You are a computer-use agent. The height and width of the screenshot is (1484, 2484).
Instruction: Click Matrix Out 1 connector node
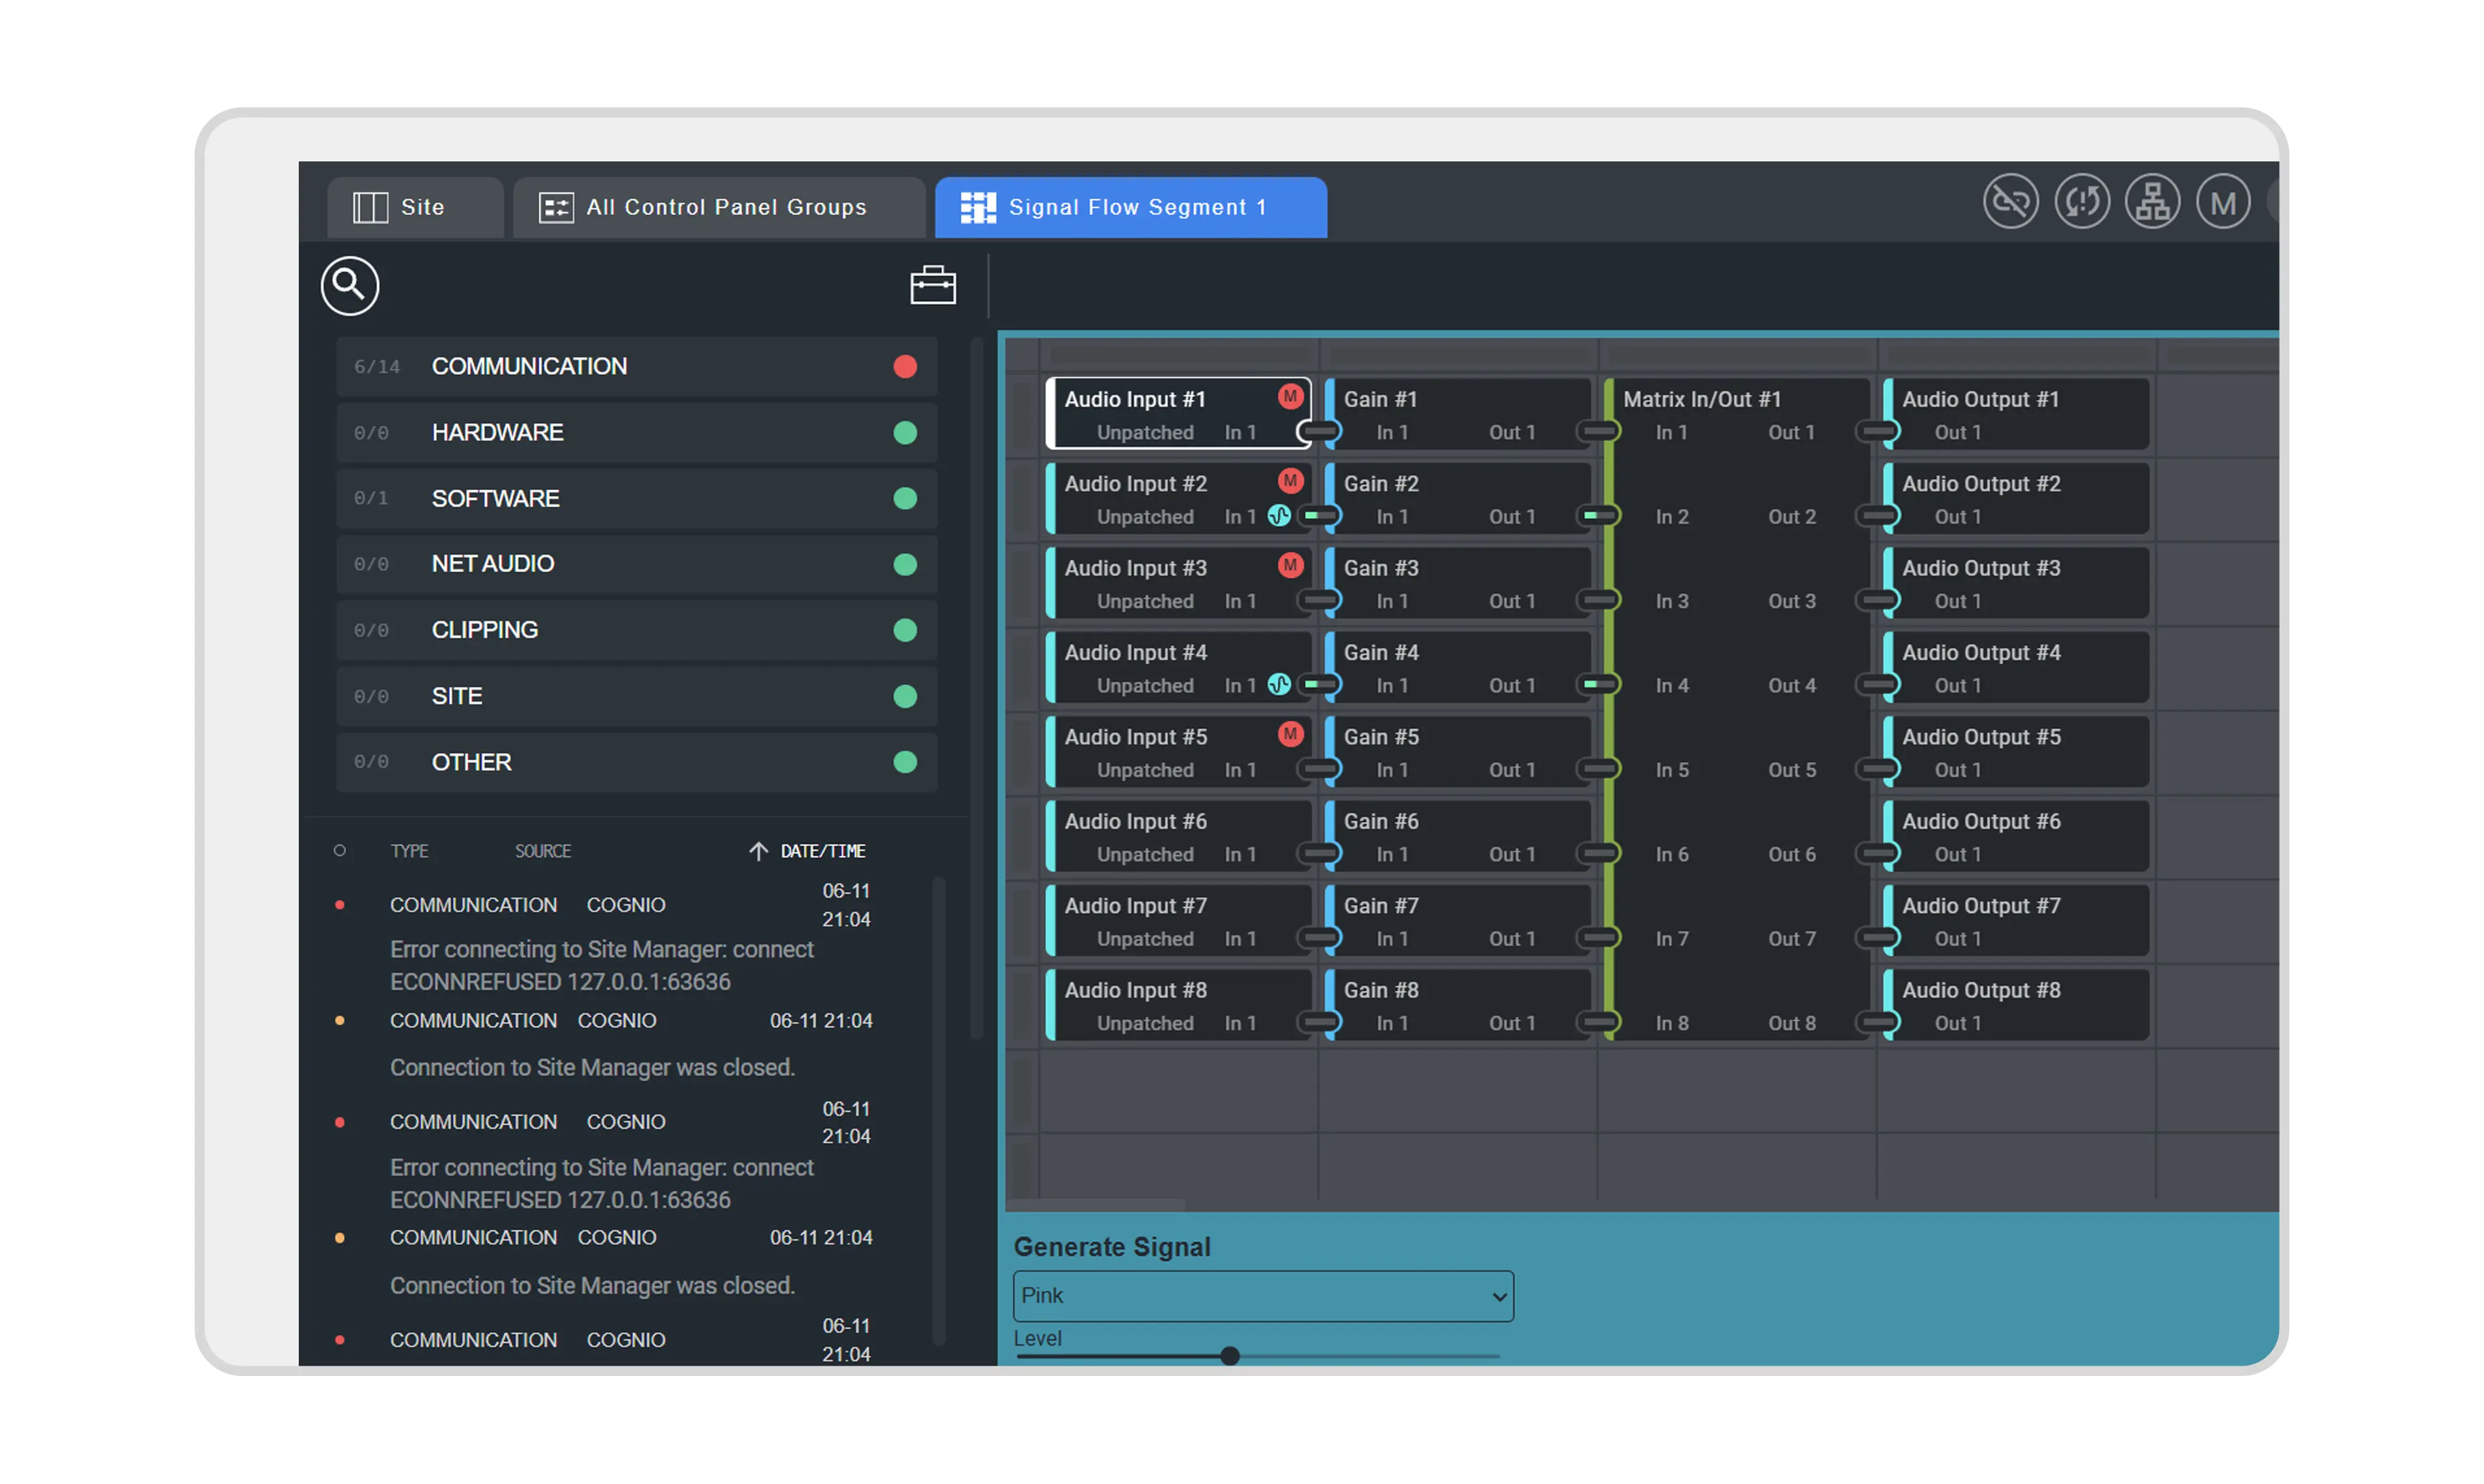(1877, 432)
